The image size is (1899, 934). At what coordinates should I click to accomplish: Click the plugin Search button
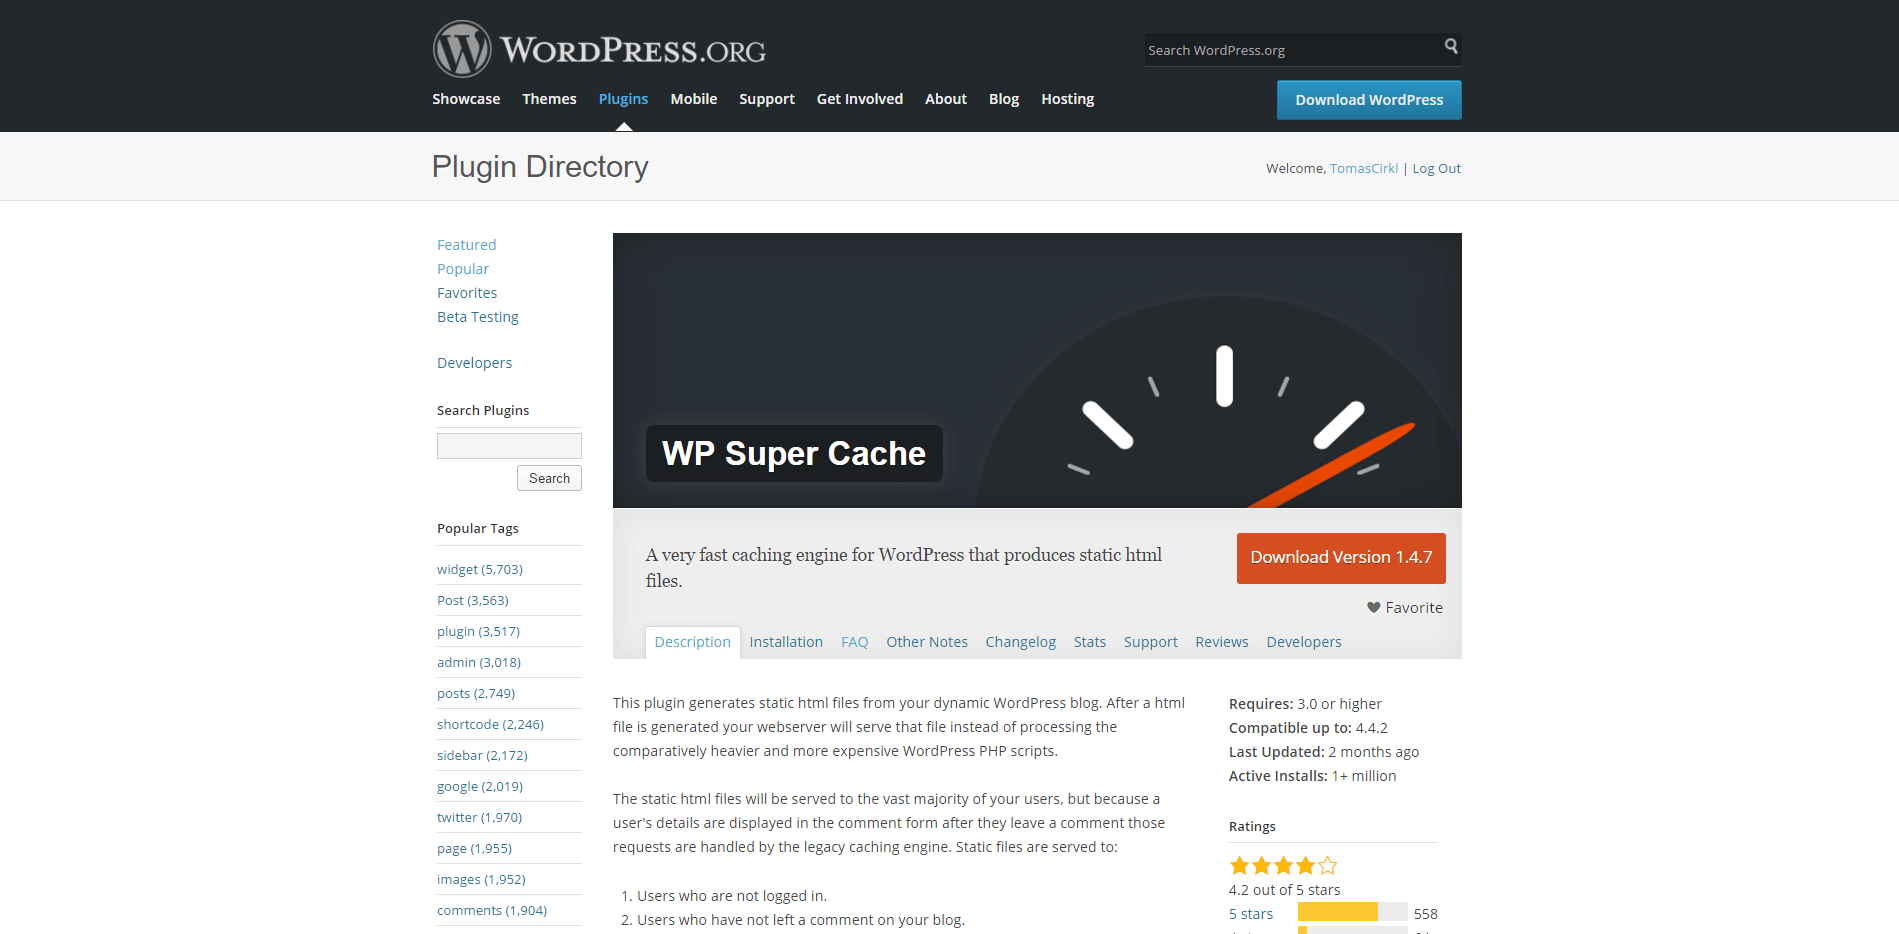pyautogui.click(x=549, y=478)
